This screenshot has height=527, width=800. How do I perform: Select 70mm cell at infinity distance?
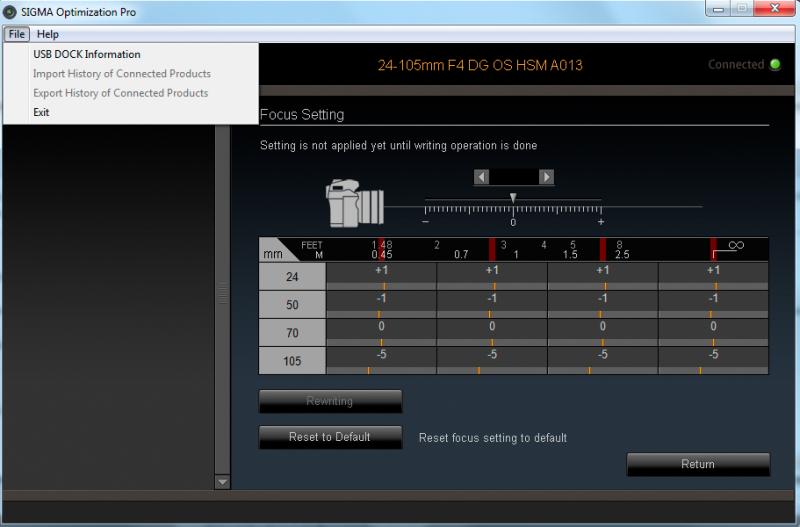tap(713, 333)
